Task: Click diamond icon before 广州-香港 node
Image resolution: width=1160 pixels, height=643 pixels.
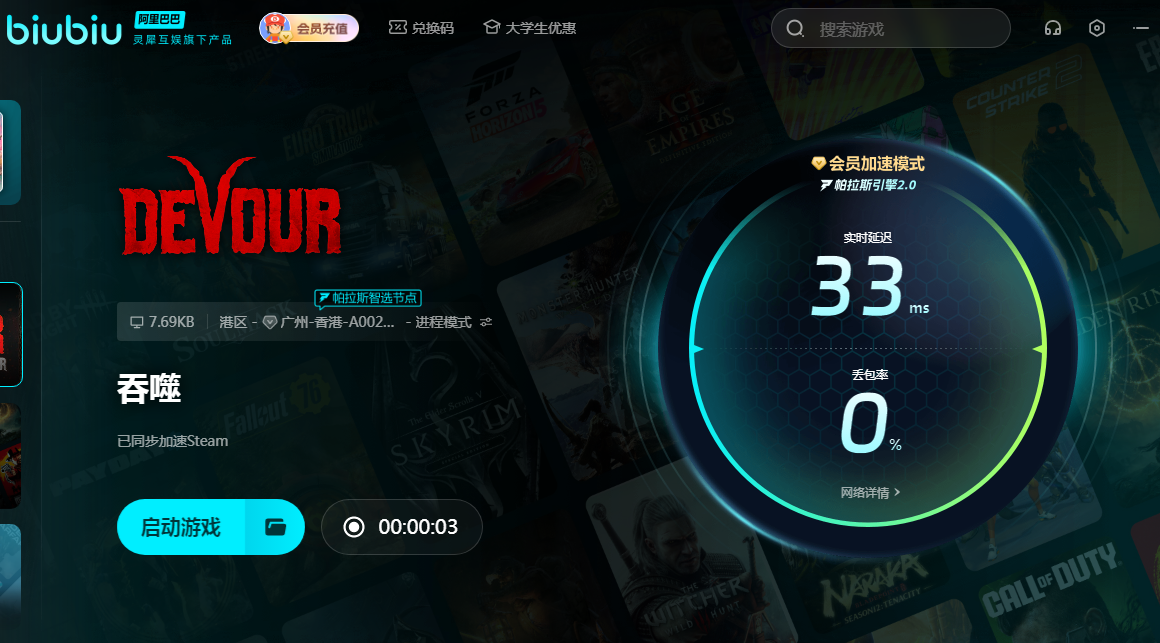Action: point(270,322)
